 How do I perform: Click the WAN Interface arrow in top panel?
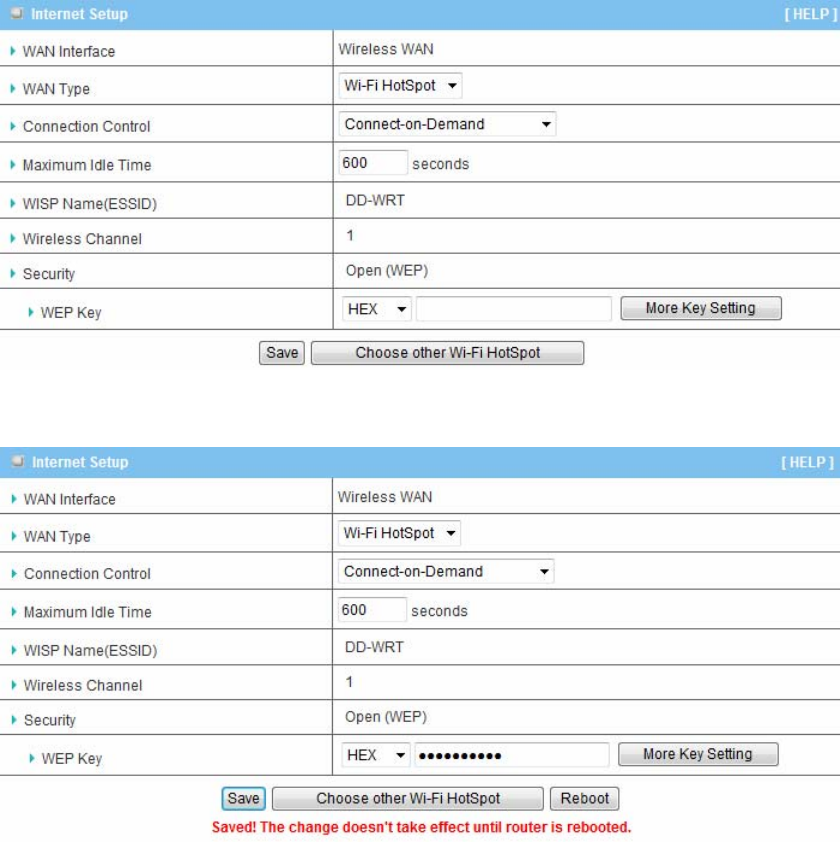pos(13,51)
